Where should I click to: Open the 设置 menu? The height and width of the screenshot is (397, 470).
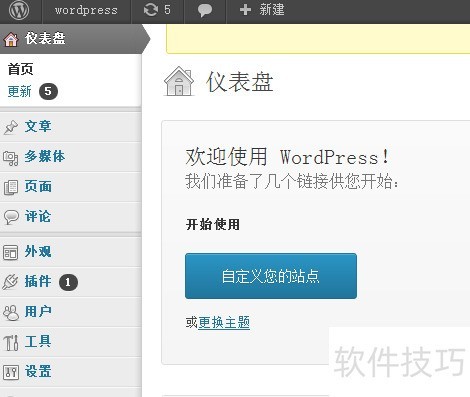pyautogui.click(x=70, y=372)
